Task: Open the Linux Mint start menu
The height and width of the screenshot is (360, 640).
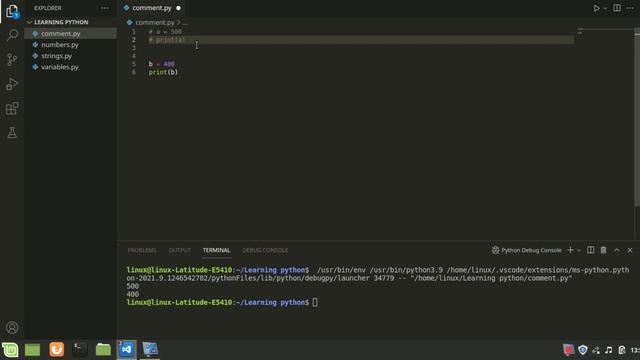Action: (x=10, y=350)
